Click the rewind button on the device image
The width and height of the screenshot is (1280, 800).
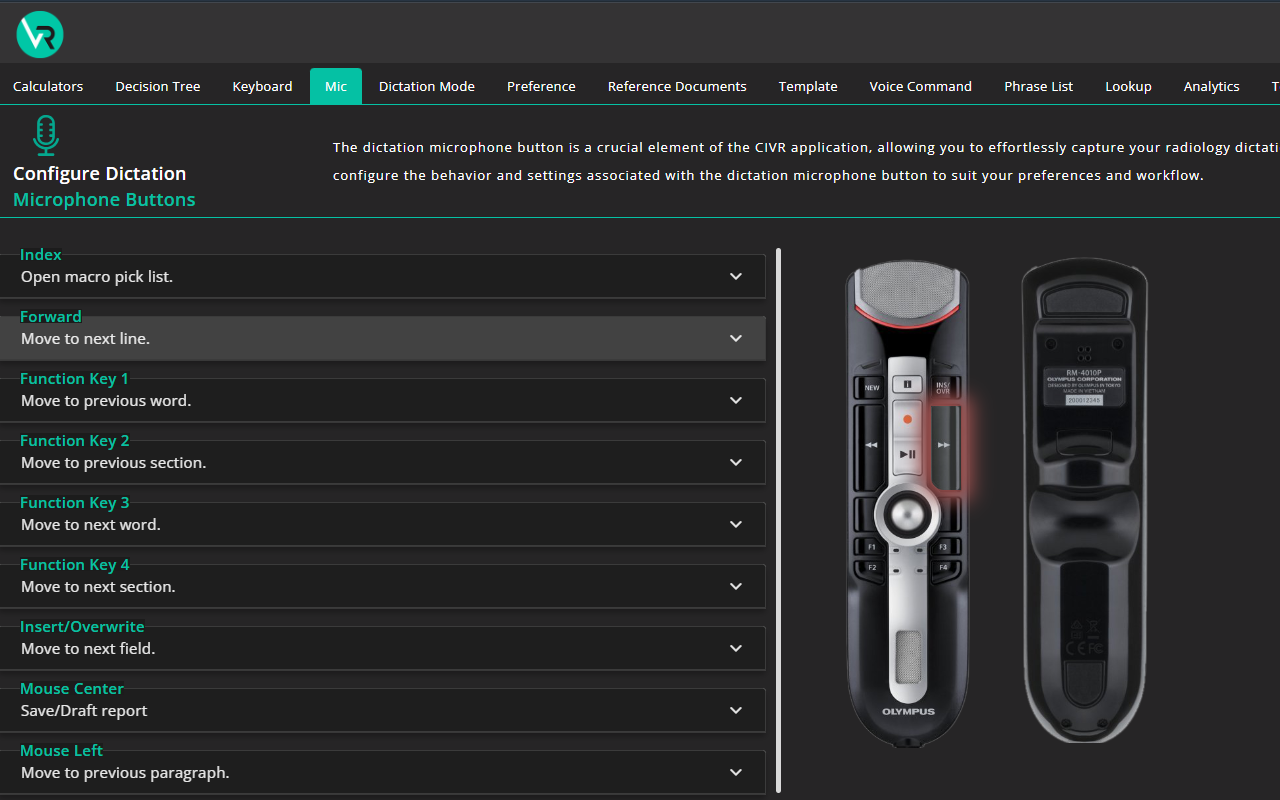point(871,444)
